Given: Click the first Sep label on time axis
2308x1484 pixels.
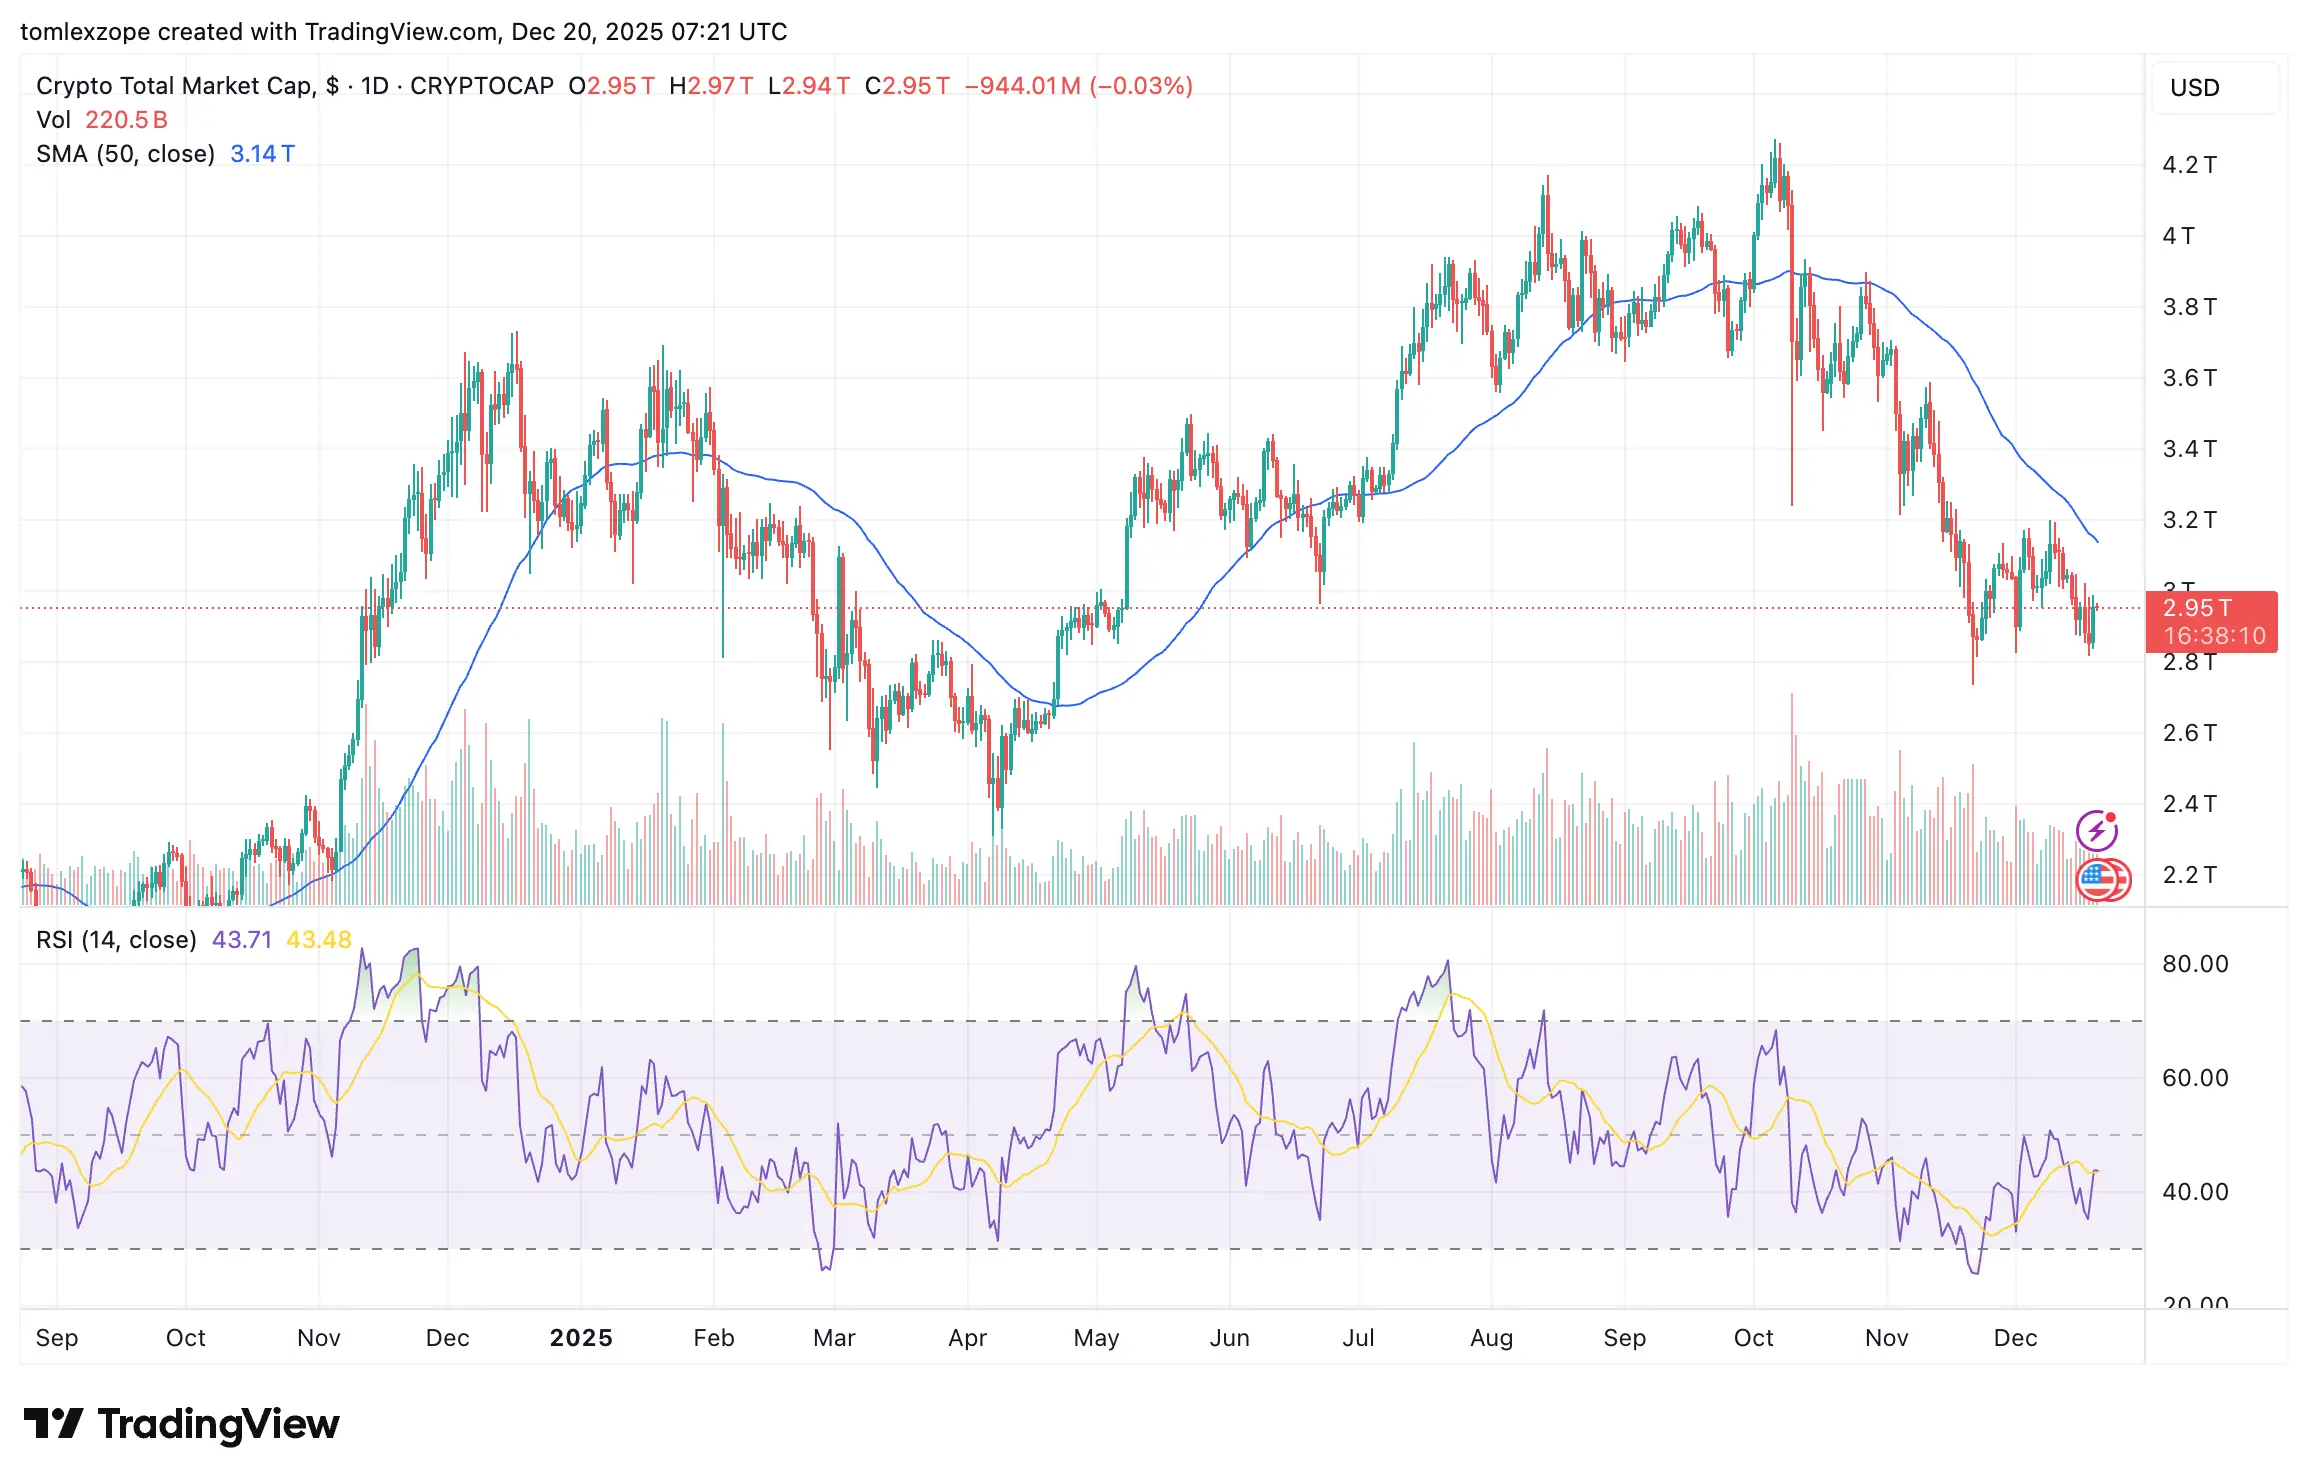Looking at the screenshot, I should click(x=57, y=1338).
